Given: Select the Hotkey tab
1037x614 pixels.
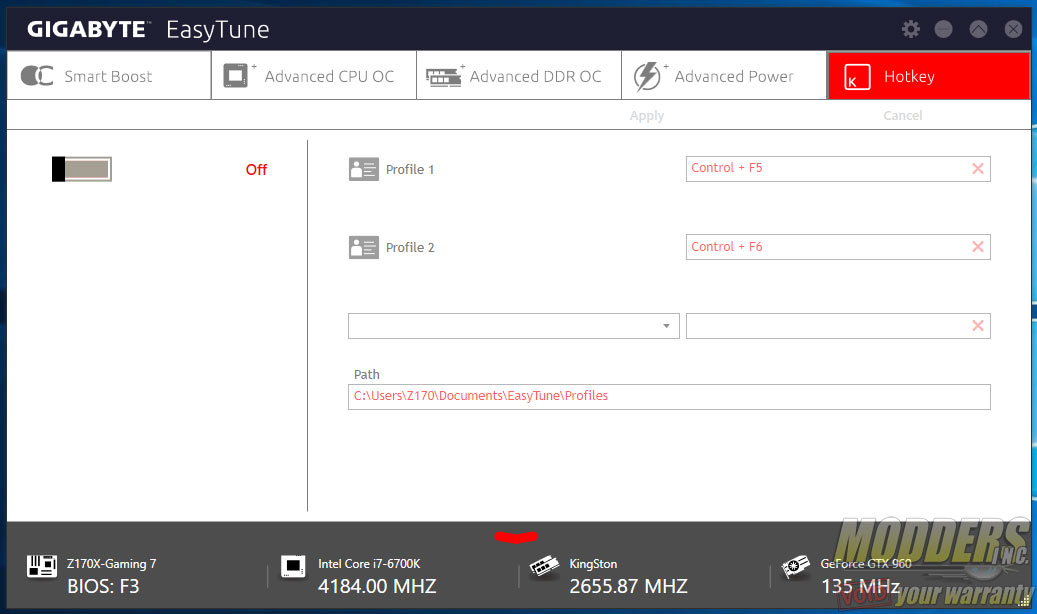Looking at the screenshot, I should pyautogui.click(x=929, y=76).
